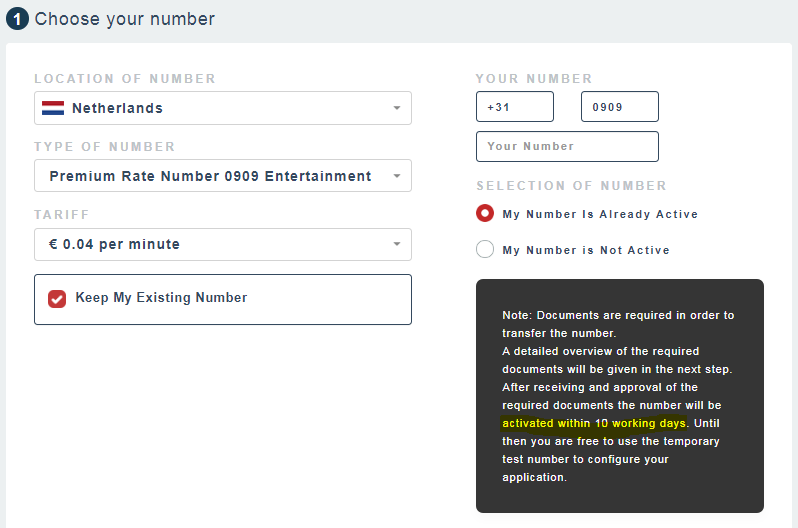Click the 'TARIFF' label
Screen dimensions: 798x528
click(x=62, y=214)
